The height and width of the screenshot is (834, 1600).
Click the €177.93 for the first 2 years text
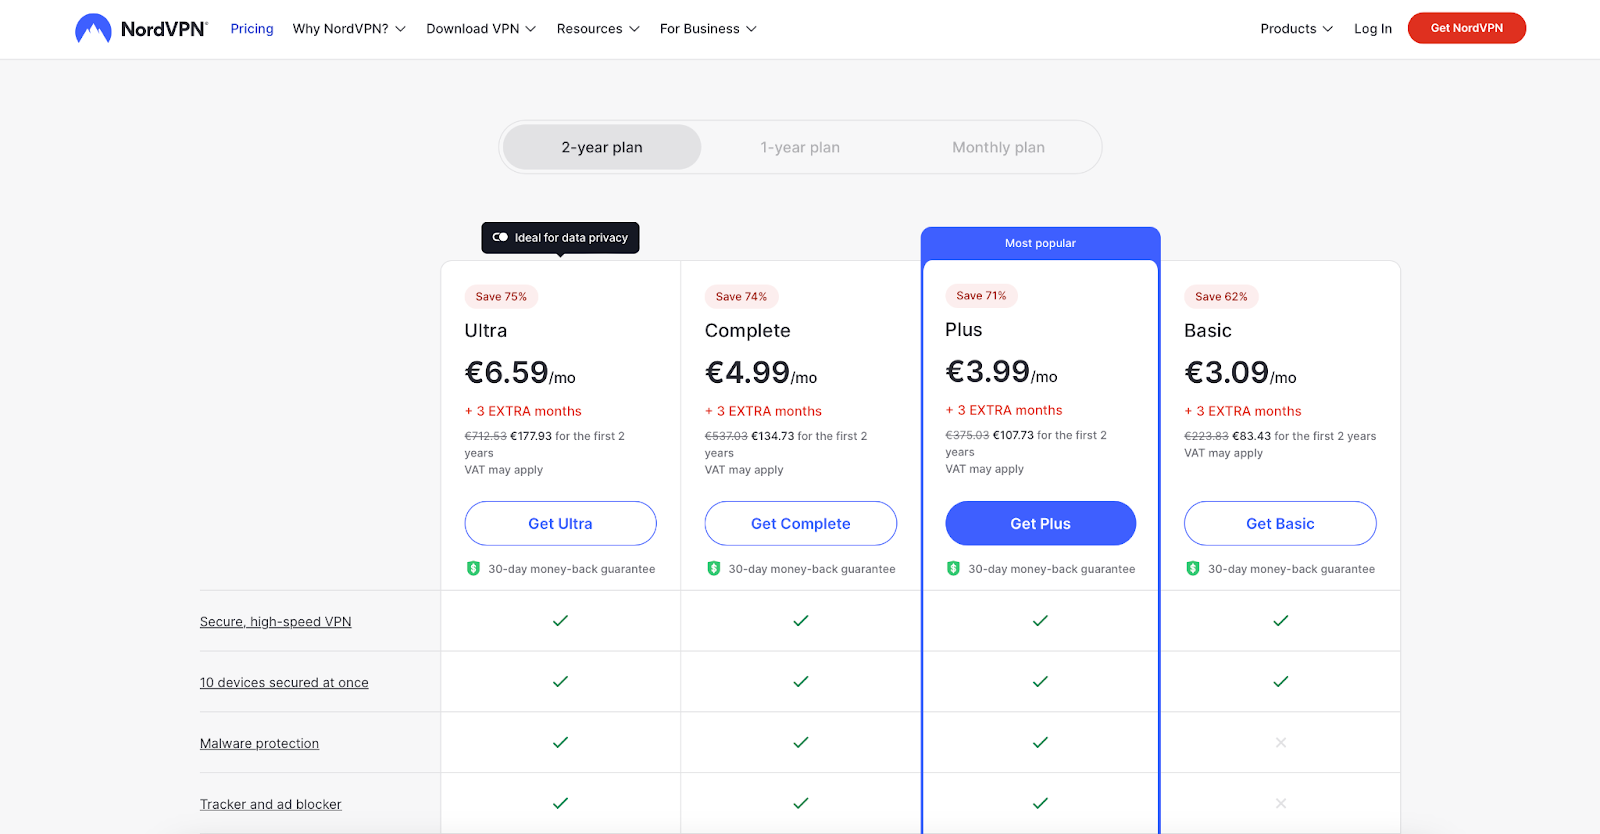click(545, 444)
